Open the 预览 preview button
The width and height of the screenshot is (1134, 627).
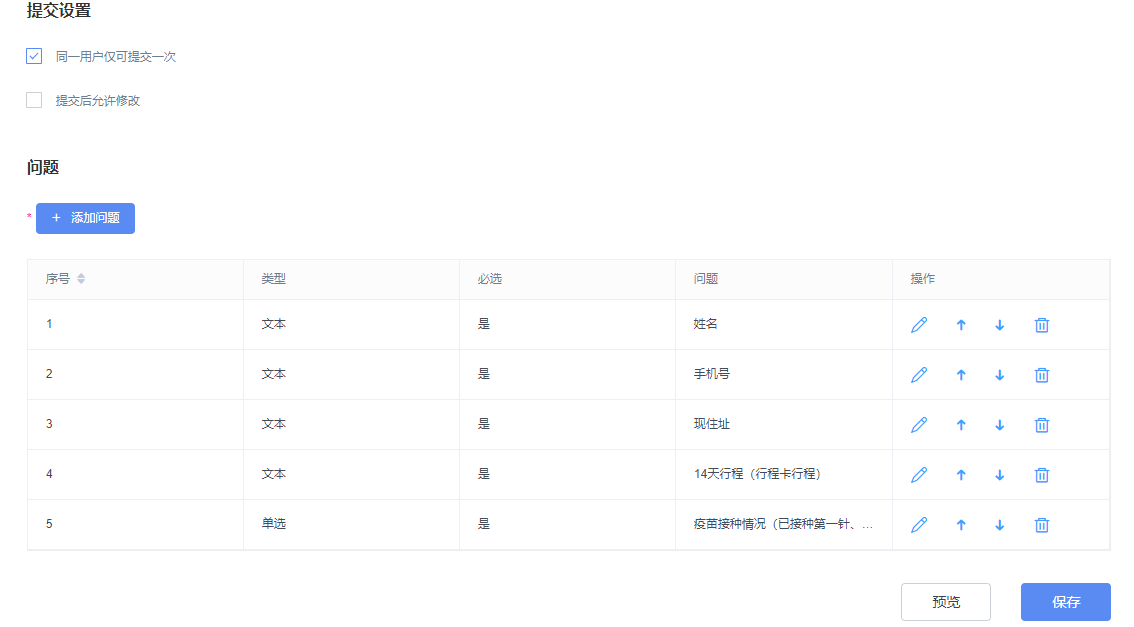pyautogui.click(x=945, y=602)
